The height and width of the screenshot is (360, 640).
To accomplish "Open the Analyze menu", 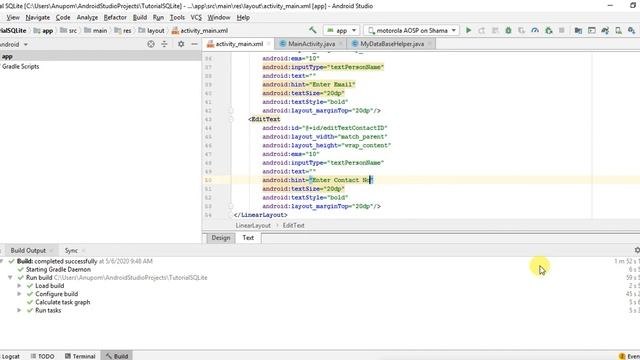I will pos(87,18).
